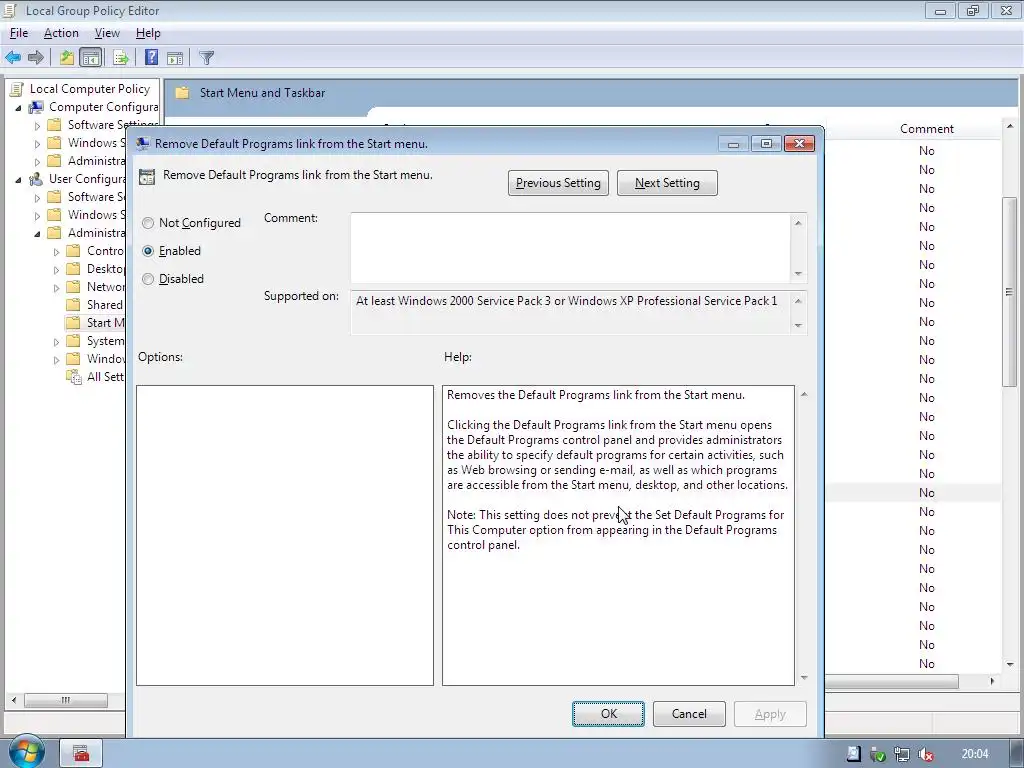This screenshot has width=1024, height=768.
Task: Open the Help menu
Action: pyautogui.click(x=148, y=33)
